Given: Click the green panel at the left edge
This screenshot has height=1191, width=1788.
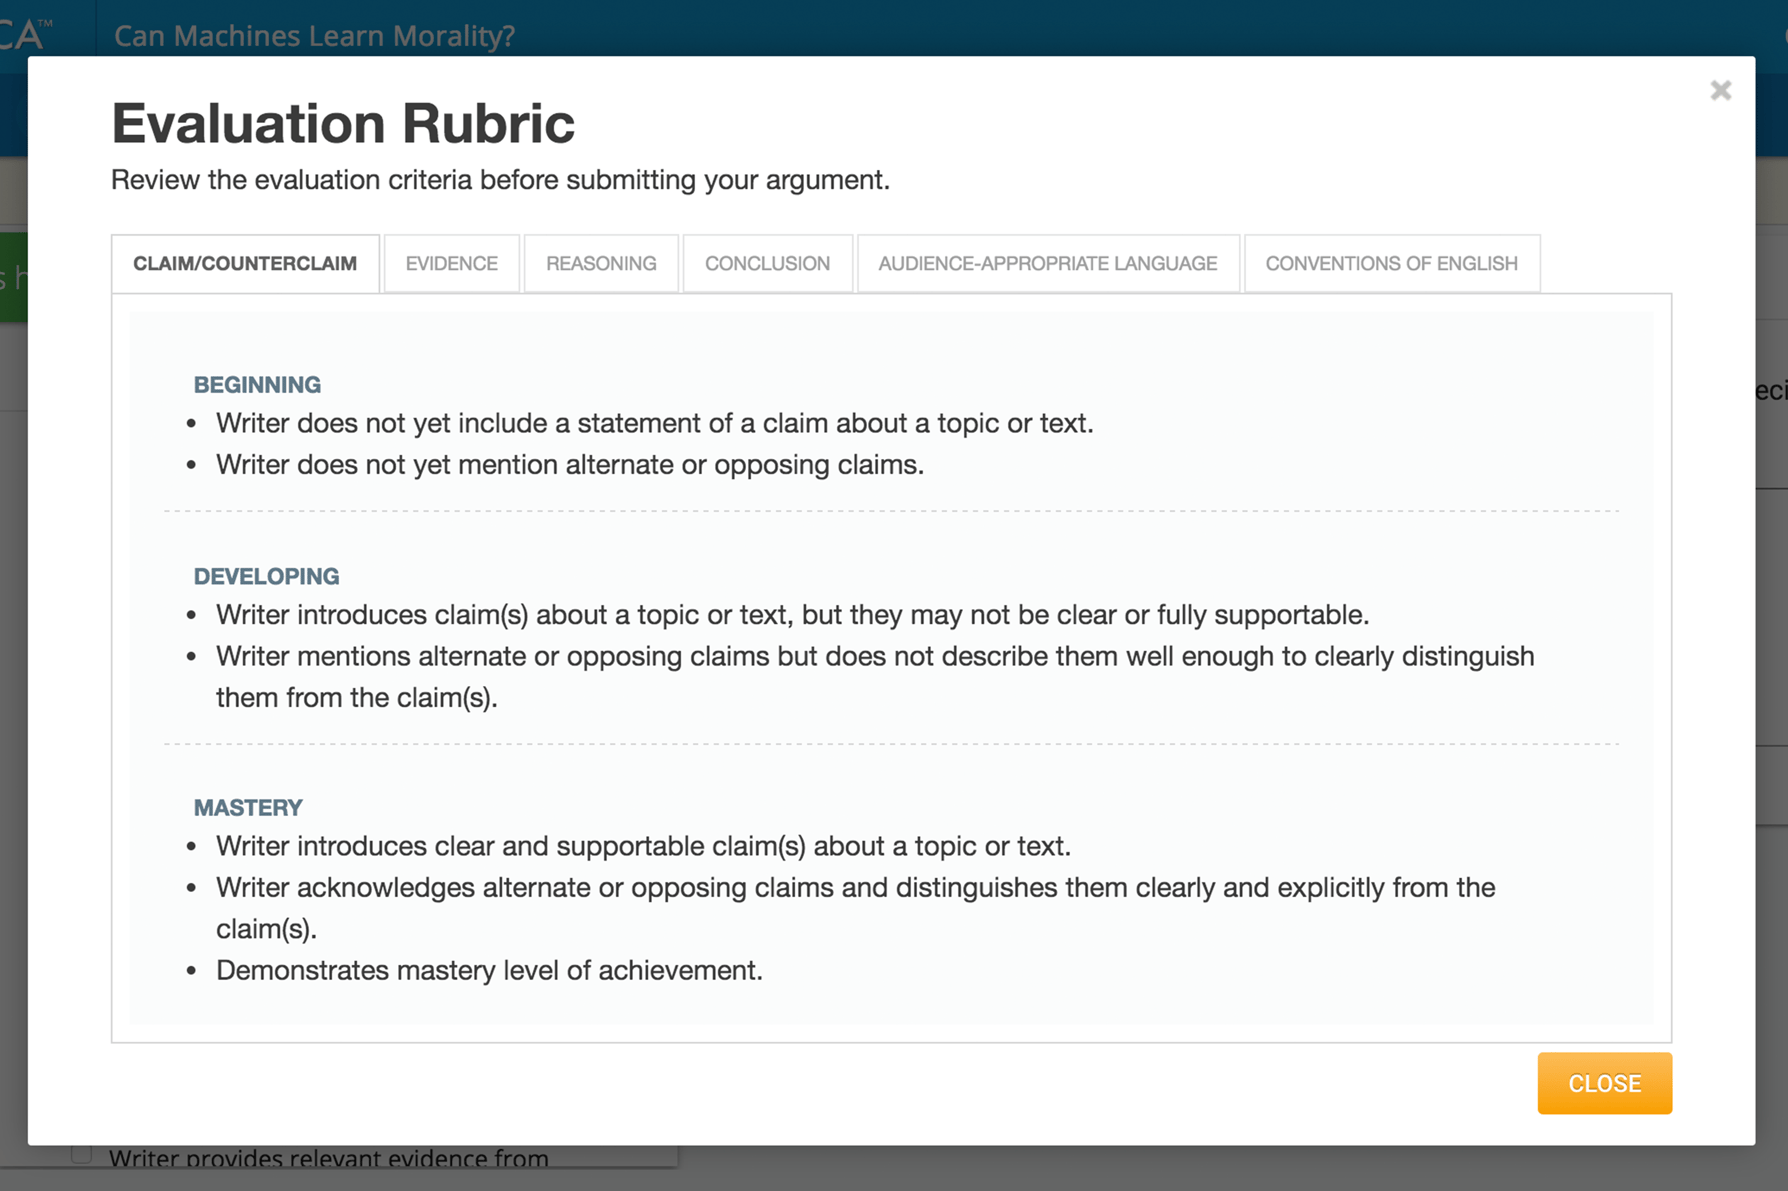Looking at the screenshot, I should [12, 278].
